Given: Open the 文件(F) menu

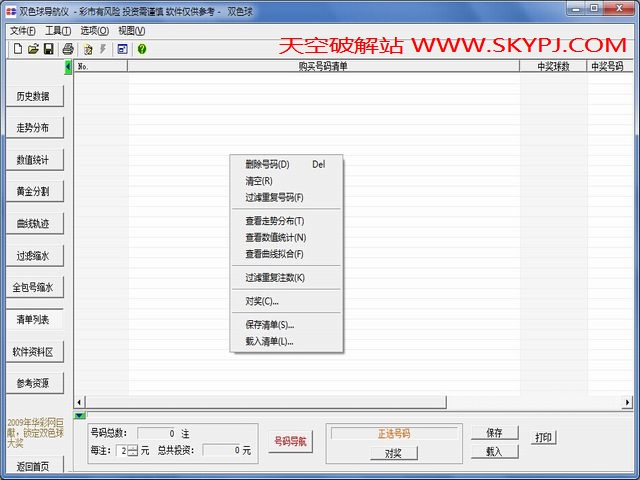Looking at the screenshot, I should click(22, 31).
